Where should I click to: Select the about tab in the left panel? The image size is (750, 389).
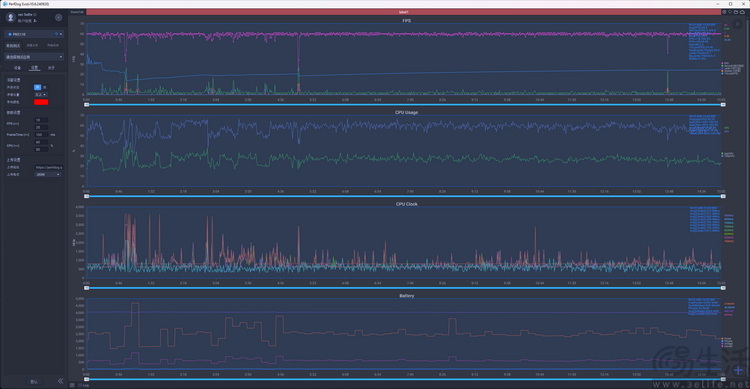51,68
